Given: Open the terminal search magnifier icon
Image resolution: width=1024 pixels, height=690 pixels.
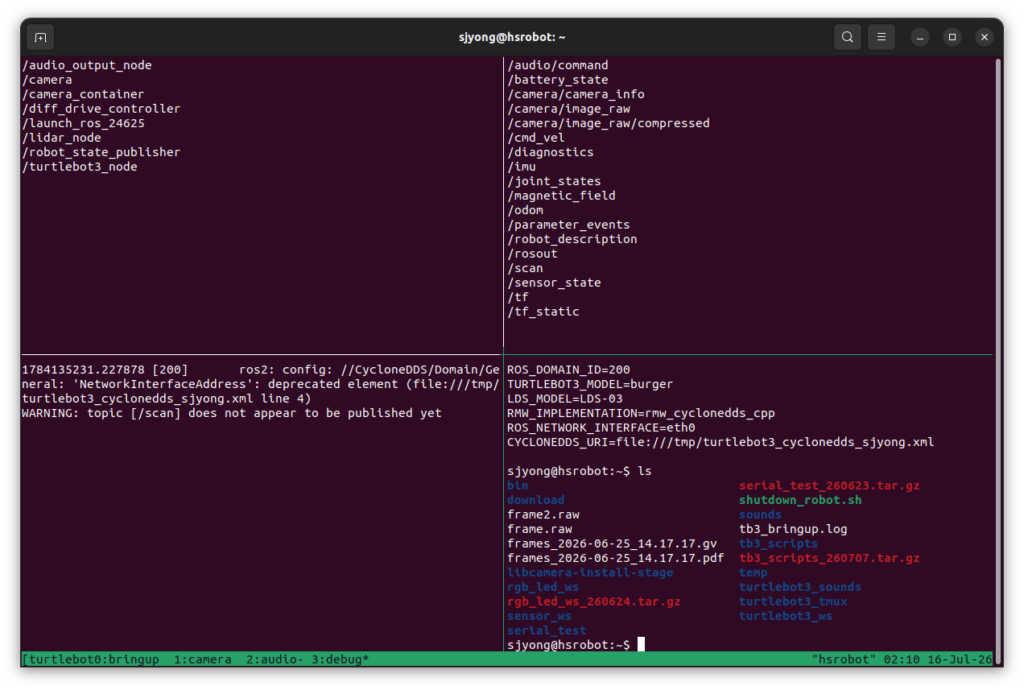Looking at the screenshot, I should pos(847,37).
